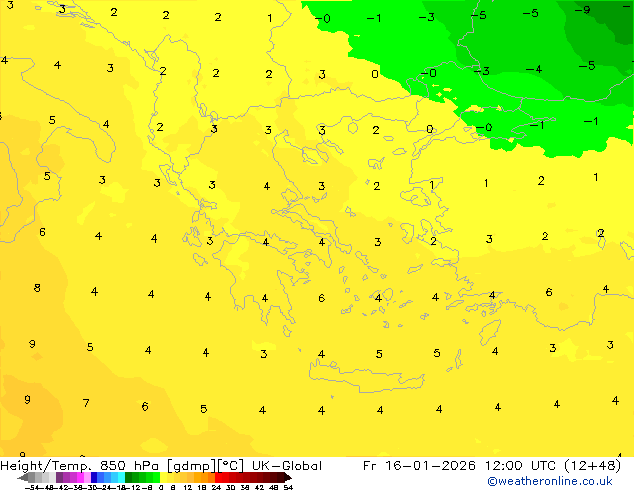
Task: Pick the bright red legend swatch
Action: 219,478
